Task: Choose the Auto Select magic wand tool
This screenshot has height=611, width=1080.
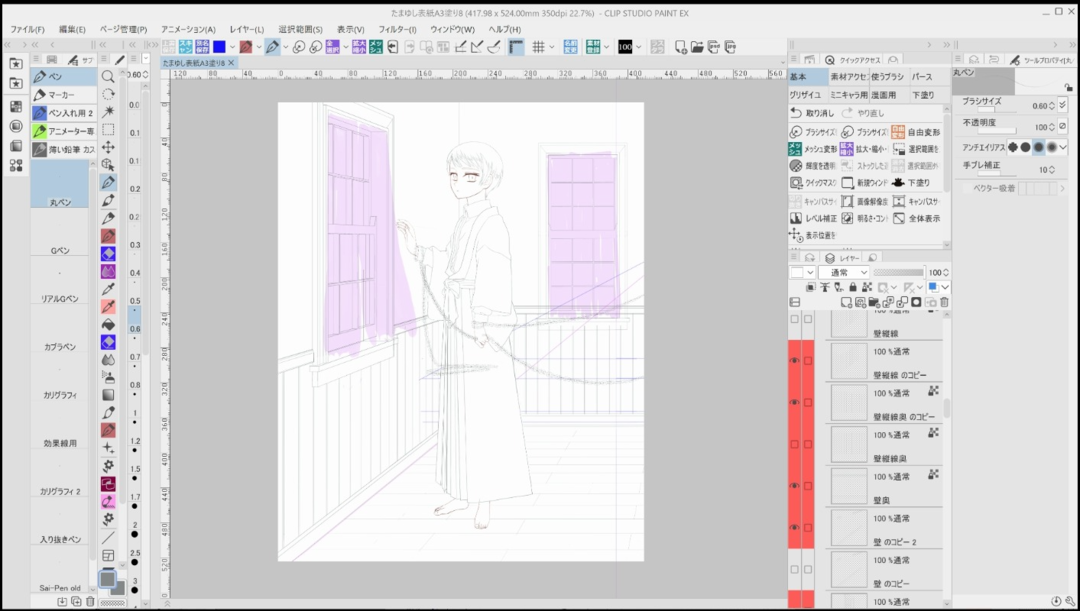Action: [108, 111]
